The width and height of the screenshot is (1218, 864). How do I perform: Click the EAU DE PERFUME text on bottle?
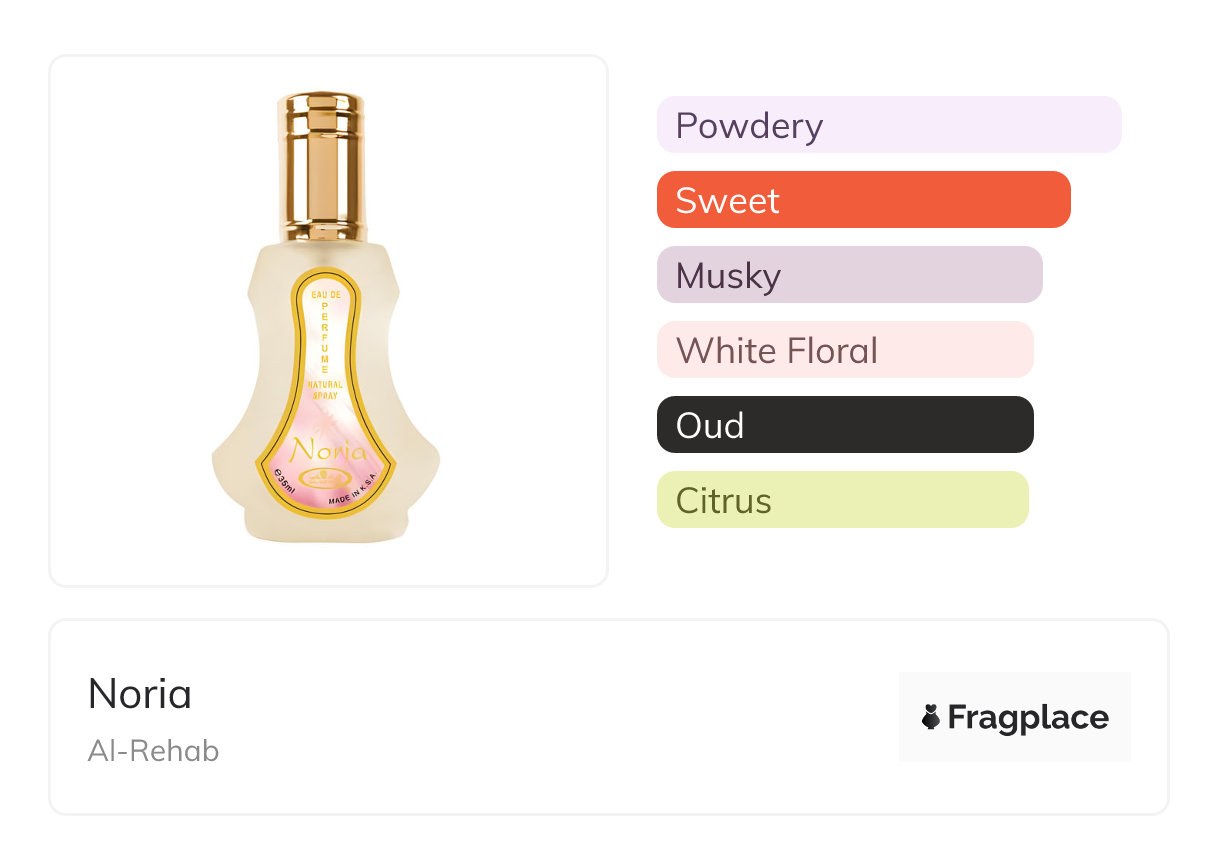[x=326, y=331]
